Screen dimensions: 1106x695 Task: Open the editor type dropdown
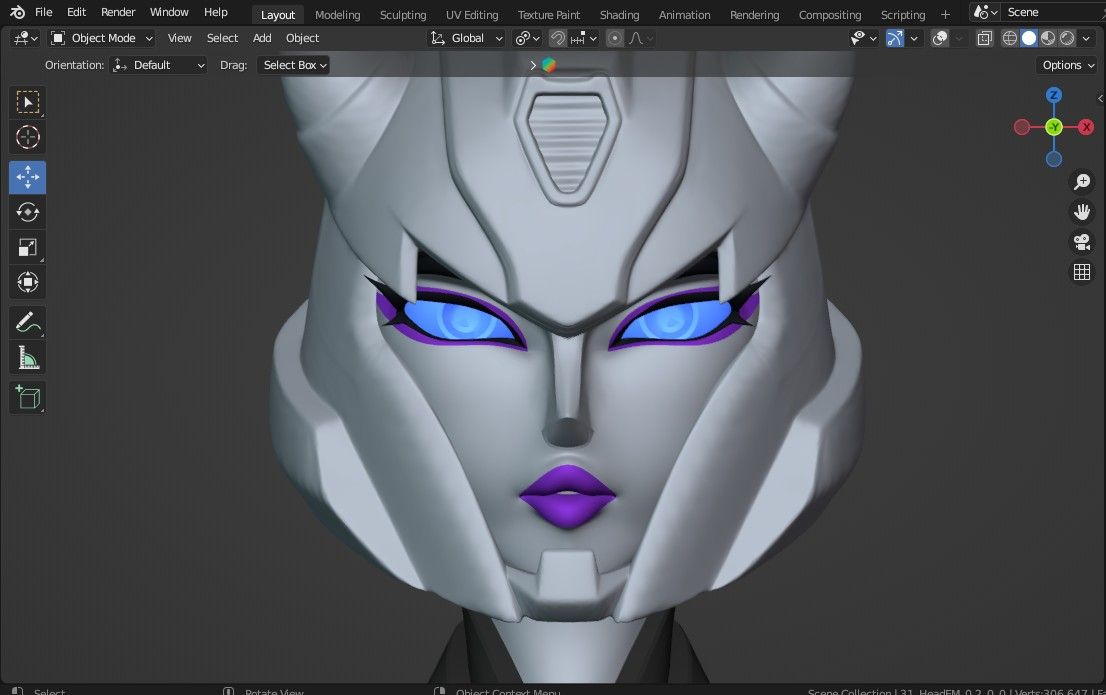25,38
